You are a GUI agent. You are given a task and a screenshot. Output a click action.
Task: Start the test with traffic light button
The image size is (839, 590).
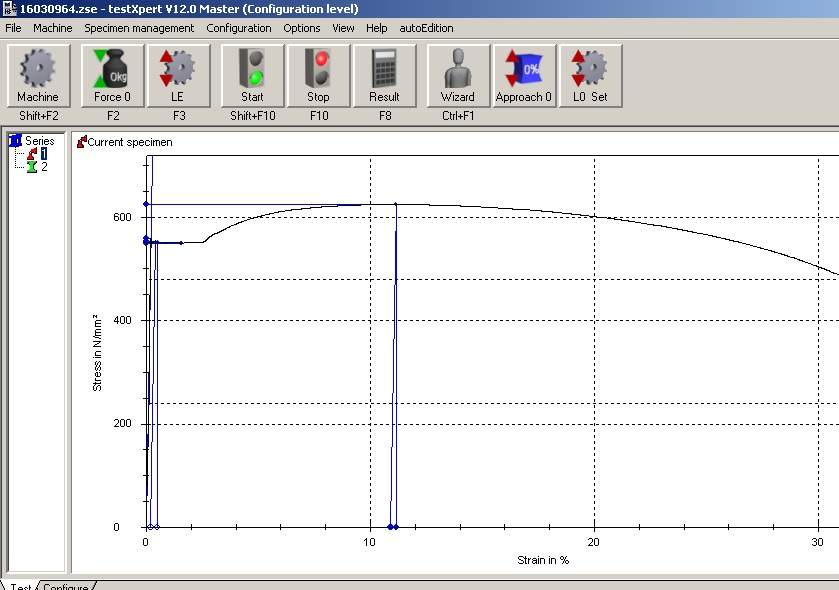253,75
